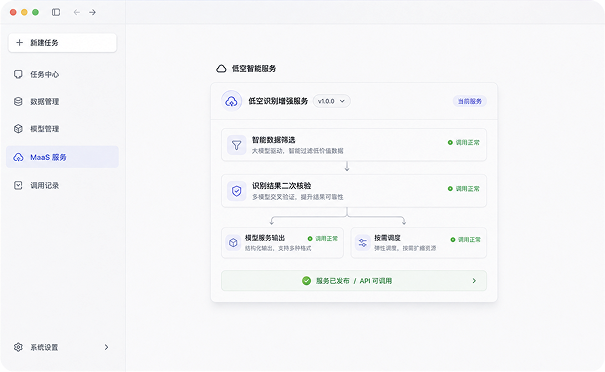Click the MaaS 服务 cloud icon
Viewport: 605px width, 372px height.
point(18,157)
